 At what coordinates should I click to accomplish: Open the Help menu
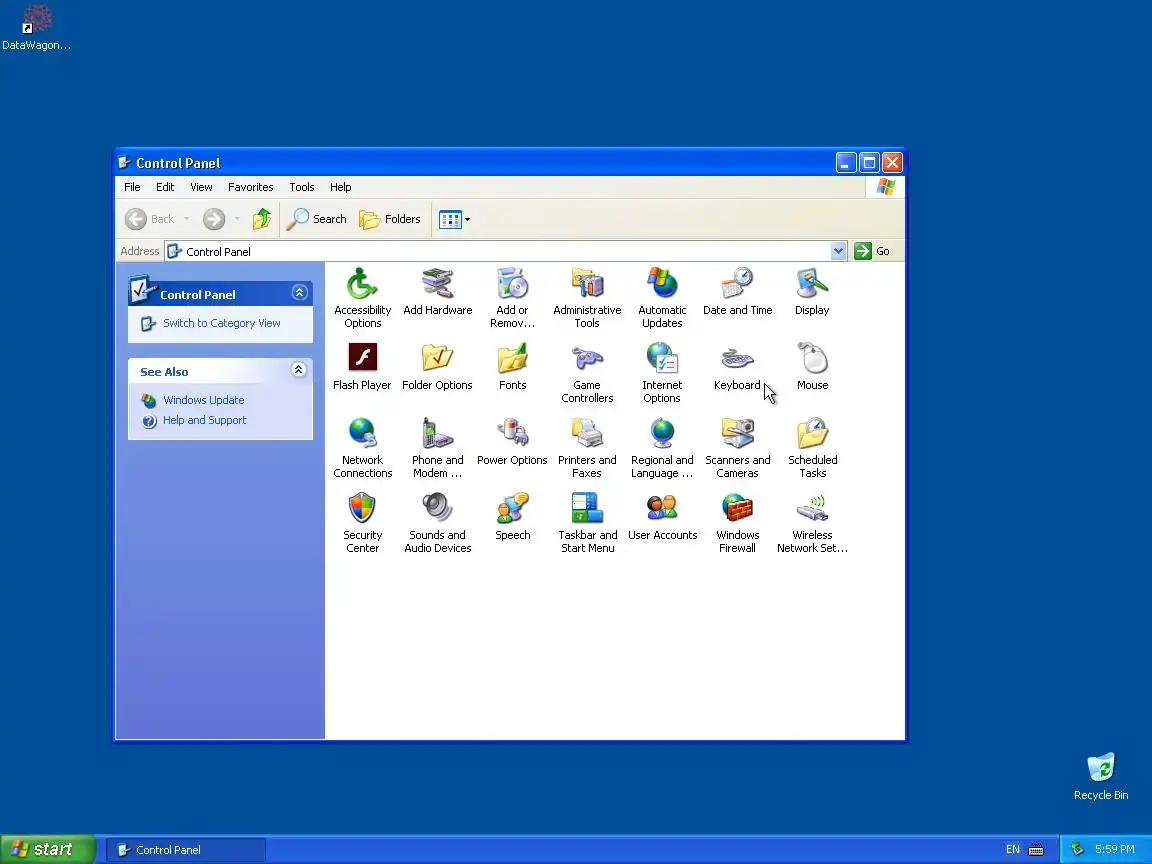[340, 187]
